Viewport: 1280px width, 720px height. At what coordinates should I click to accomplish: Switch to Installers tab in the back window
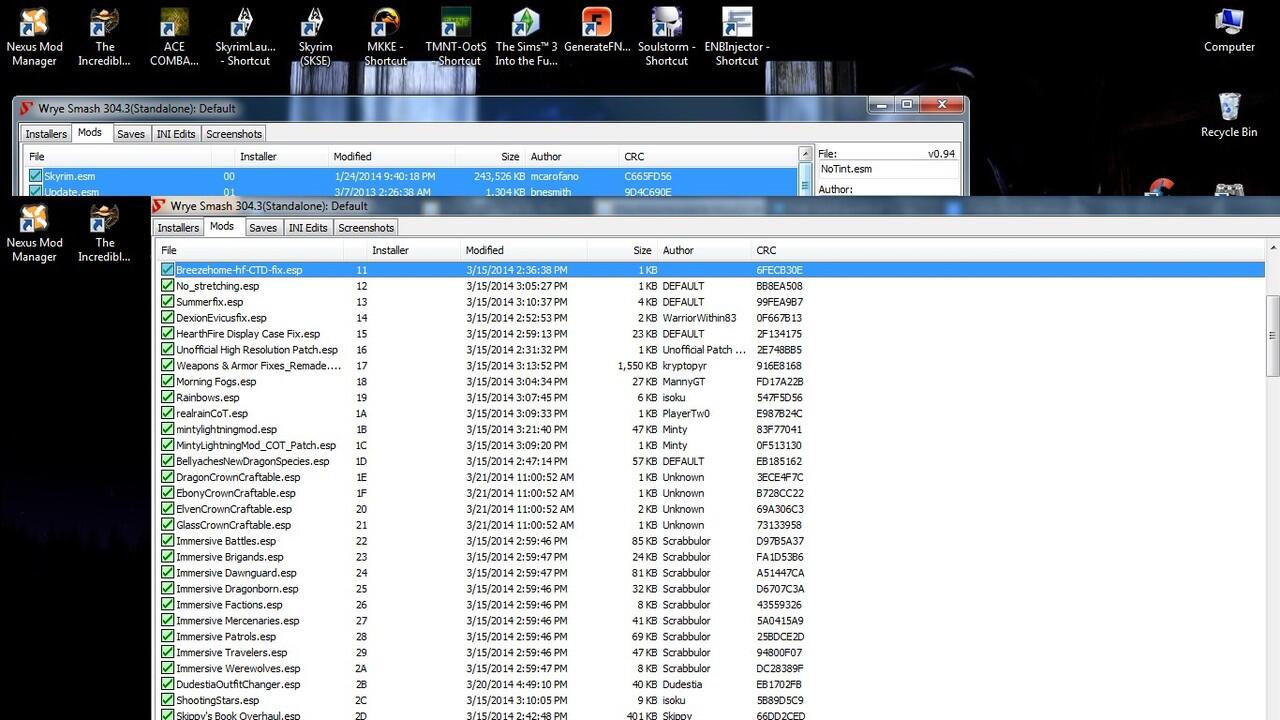(x=46, y=134)
